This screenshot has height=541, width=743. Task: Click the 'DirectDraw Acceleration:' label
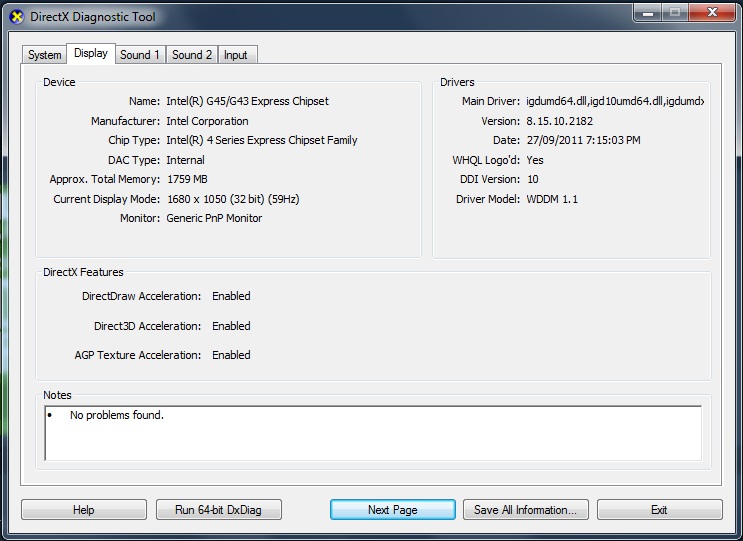coord(142,296)
